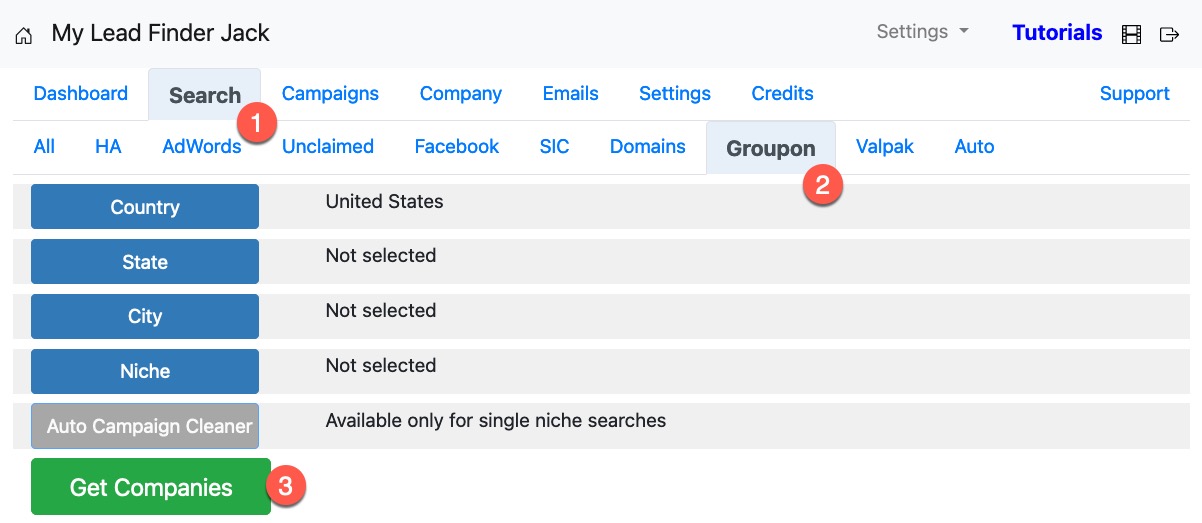
Task: Open the film strip video icon
Action: coord(1131,35)
